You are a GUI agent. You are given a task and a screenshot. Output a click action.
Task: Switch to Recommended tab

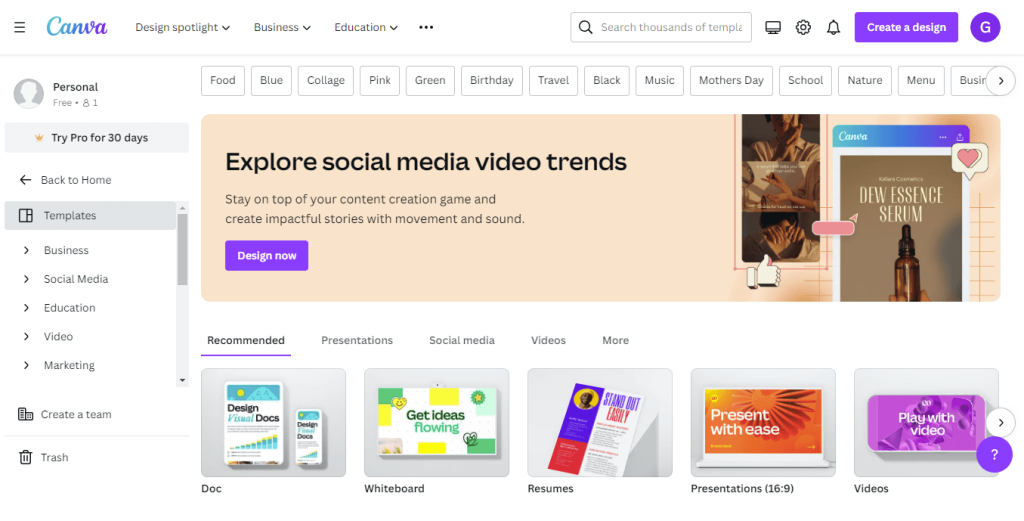[246, 340]
